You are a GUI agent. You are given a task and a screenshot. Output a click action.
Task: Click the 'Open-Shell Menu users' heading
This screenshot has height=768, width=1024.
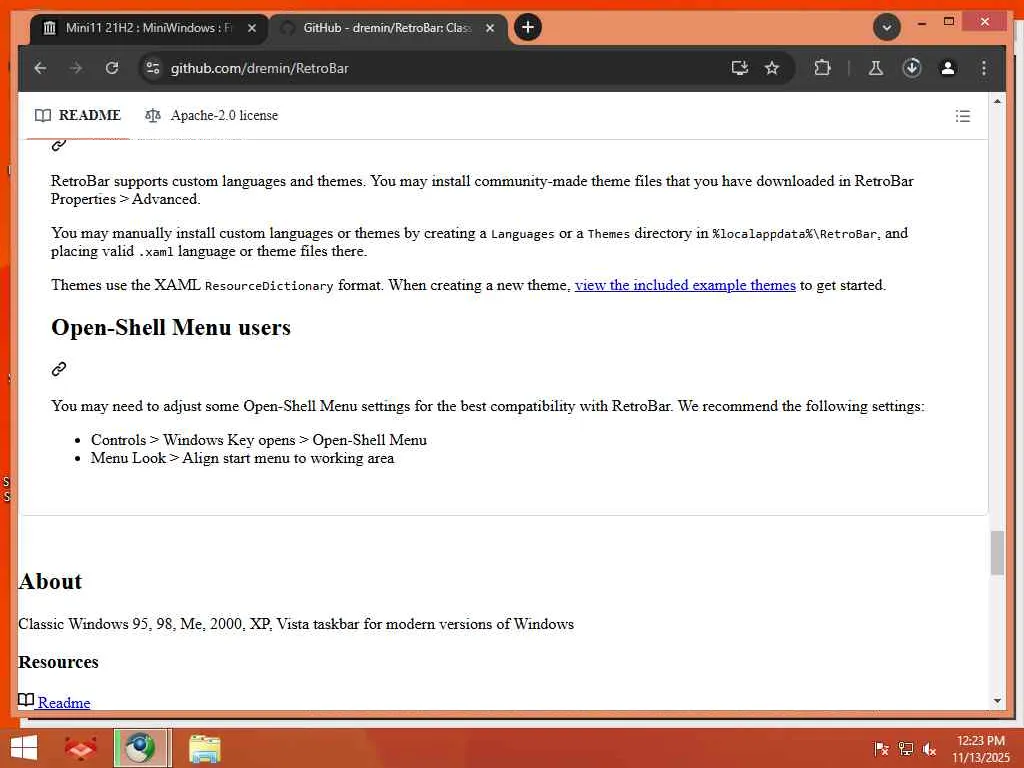[x=171, y=328]
